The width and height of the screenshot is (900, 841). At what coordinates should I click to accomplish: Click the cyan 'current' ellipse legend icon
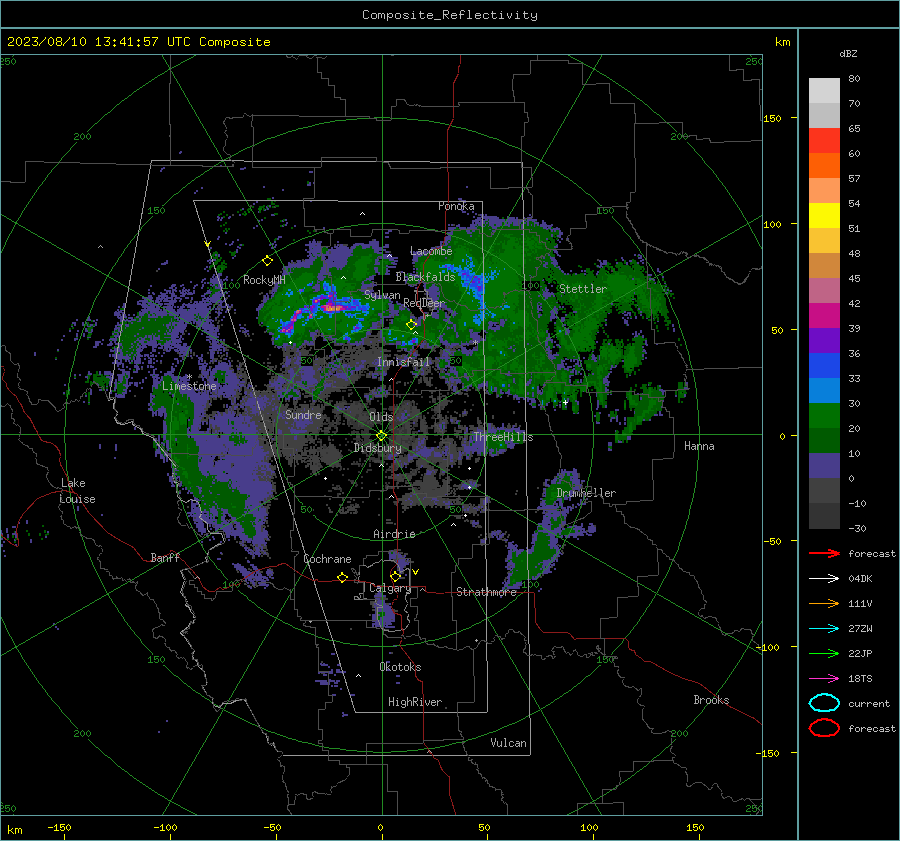824,703
